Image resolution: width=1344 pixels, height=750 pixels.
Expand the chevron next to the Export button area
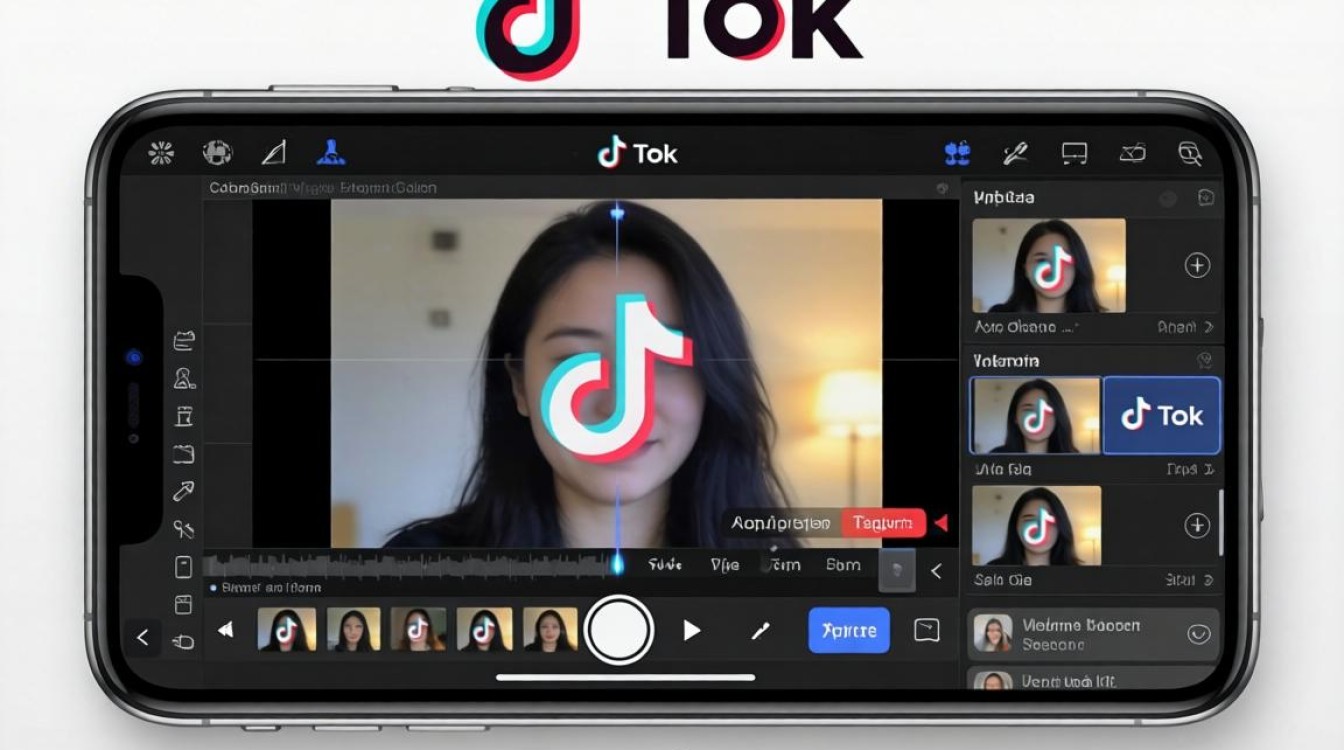click(x=937, y=572)
